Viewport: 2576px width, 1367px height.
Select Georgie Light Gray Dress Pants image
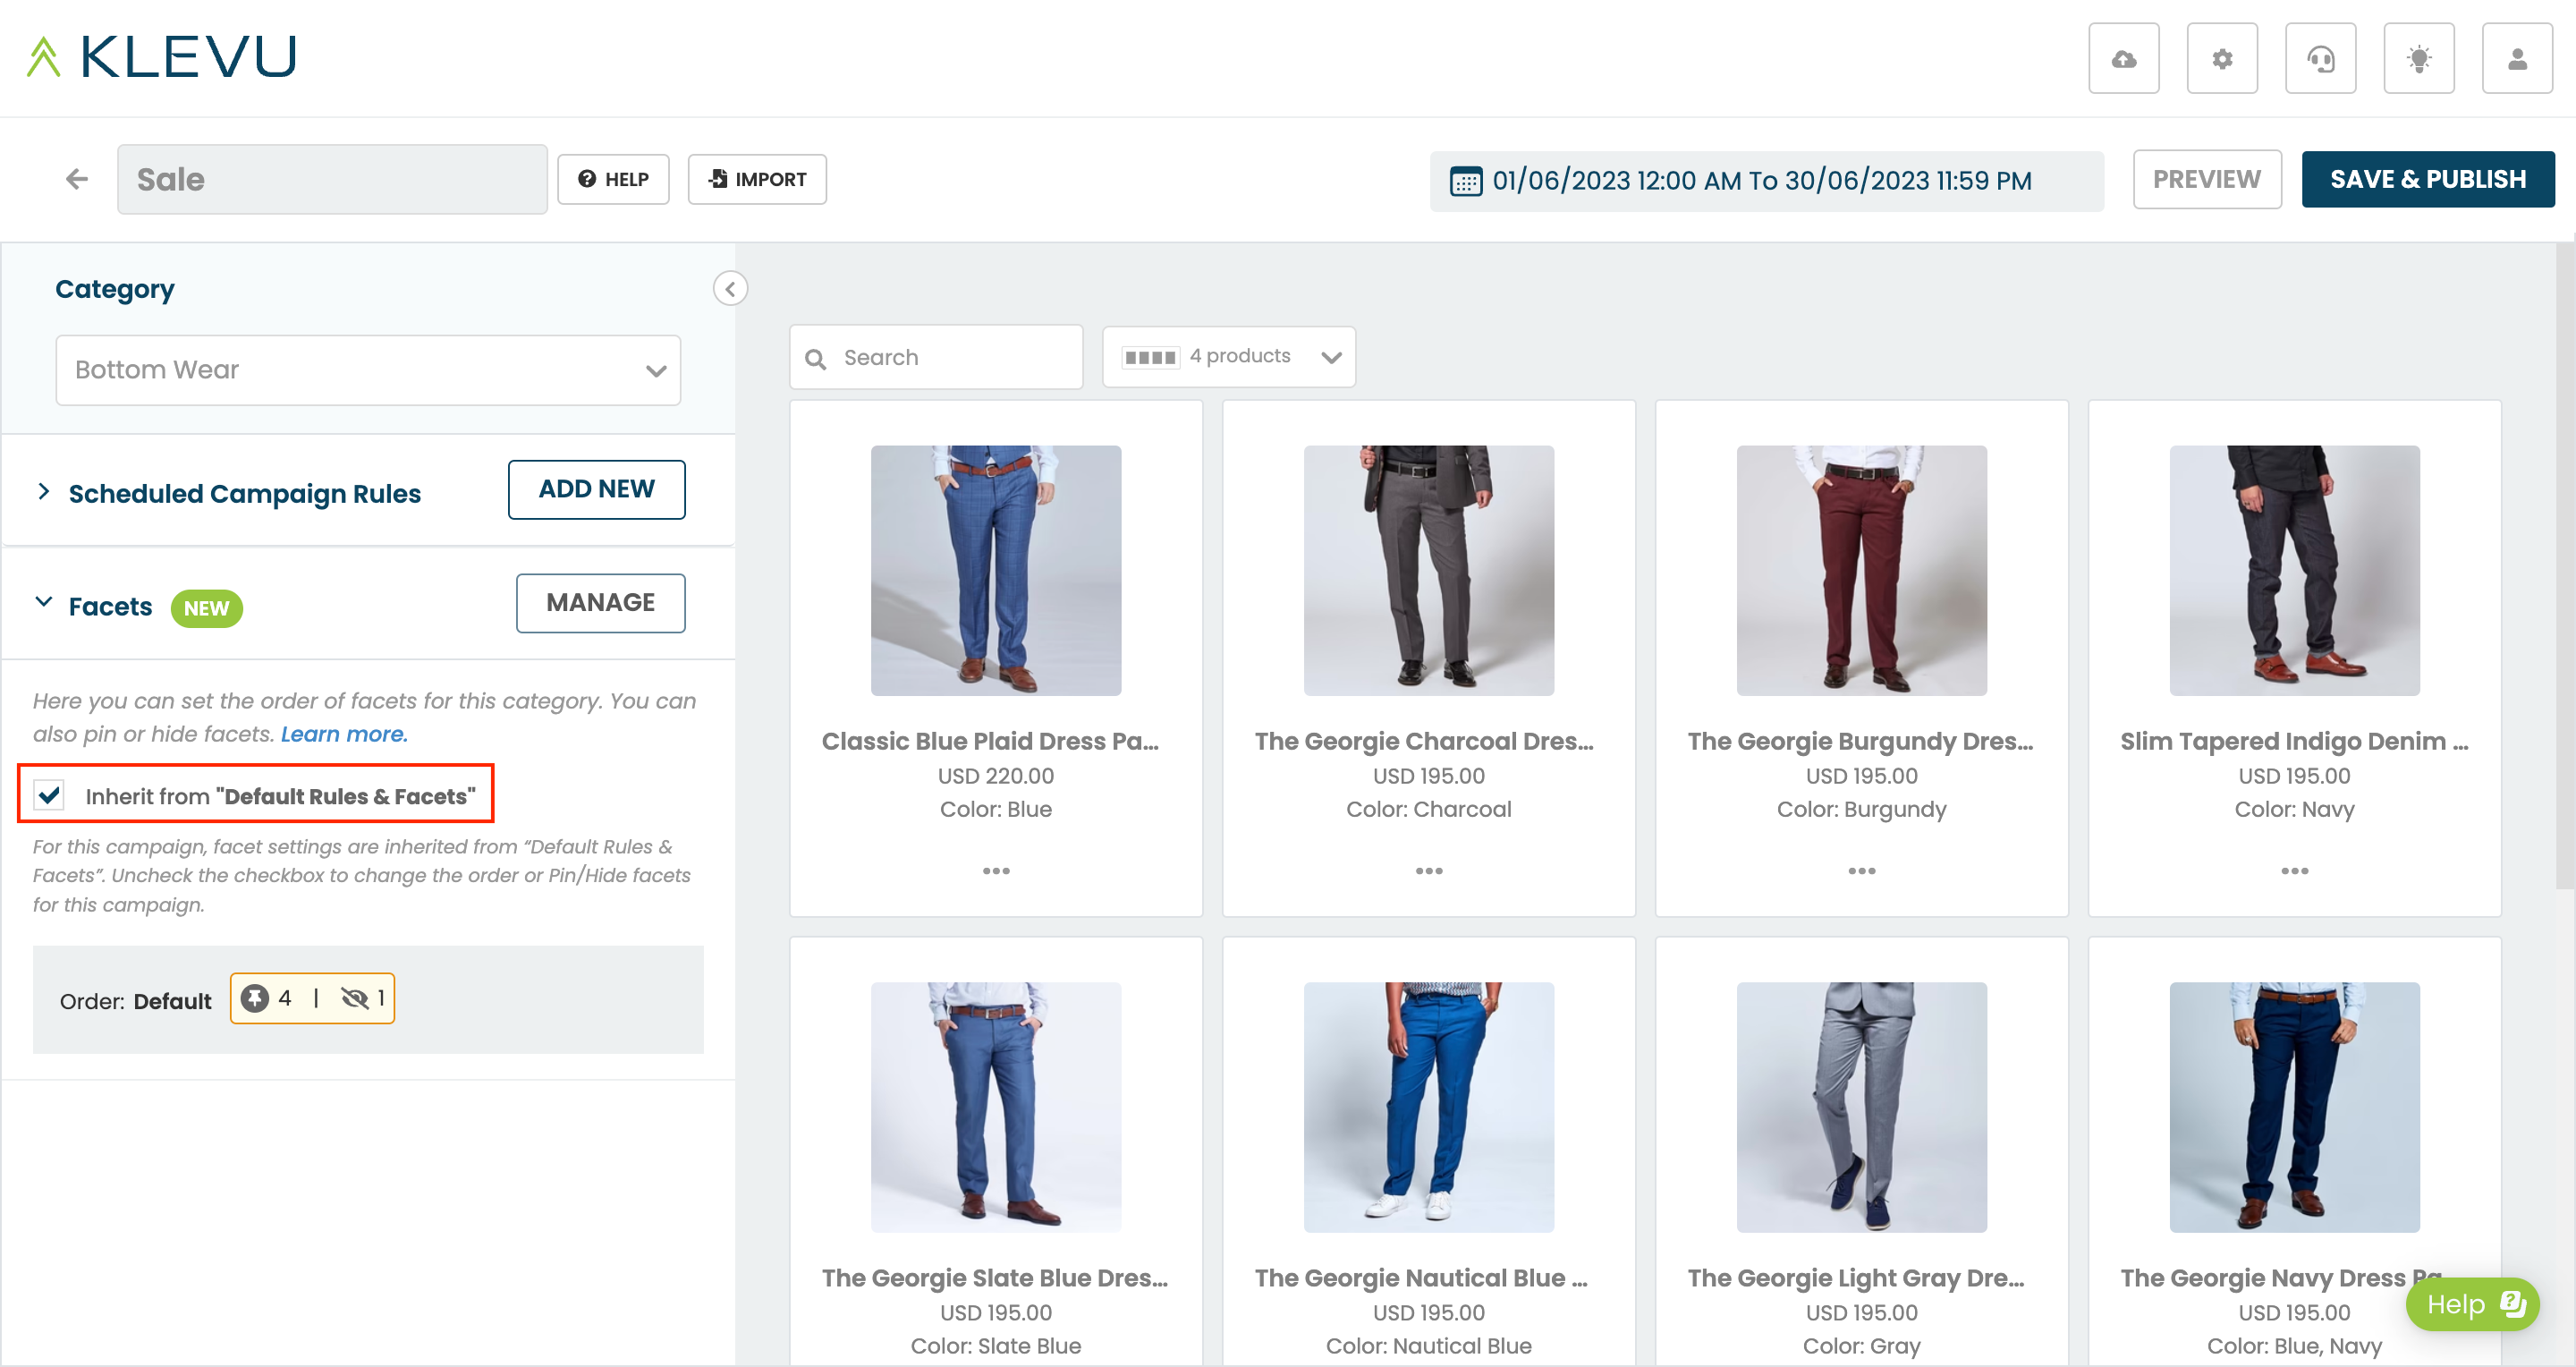(x=1862, y=1108)
